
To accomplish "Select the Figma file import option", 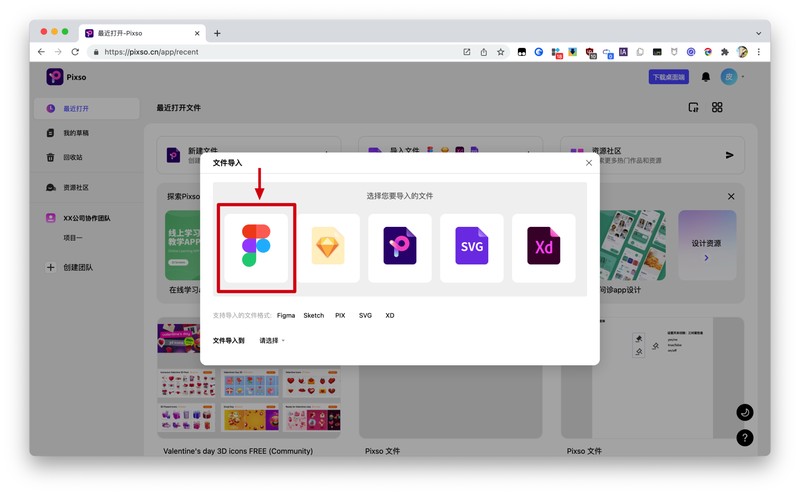I will [x=256, y=248].
